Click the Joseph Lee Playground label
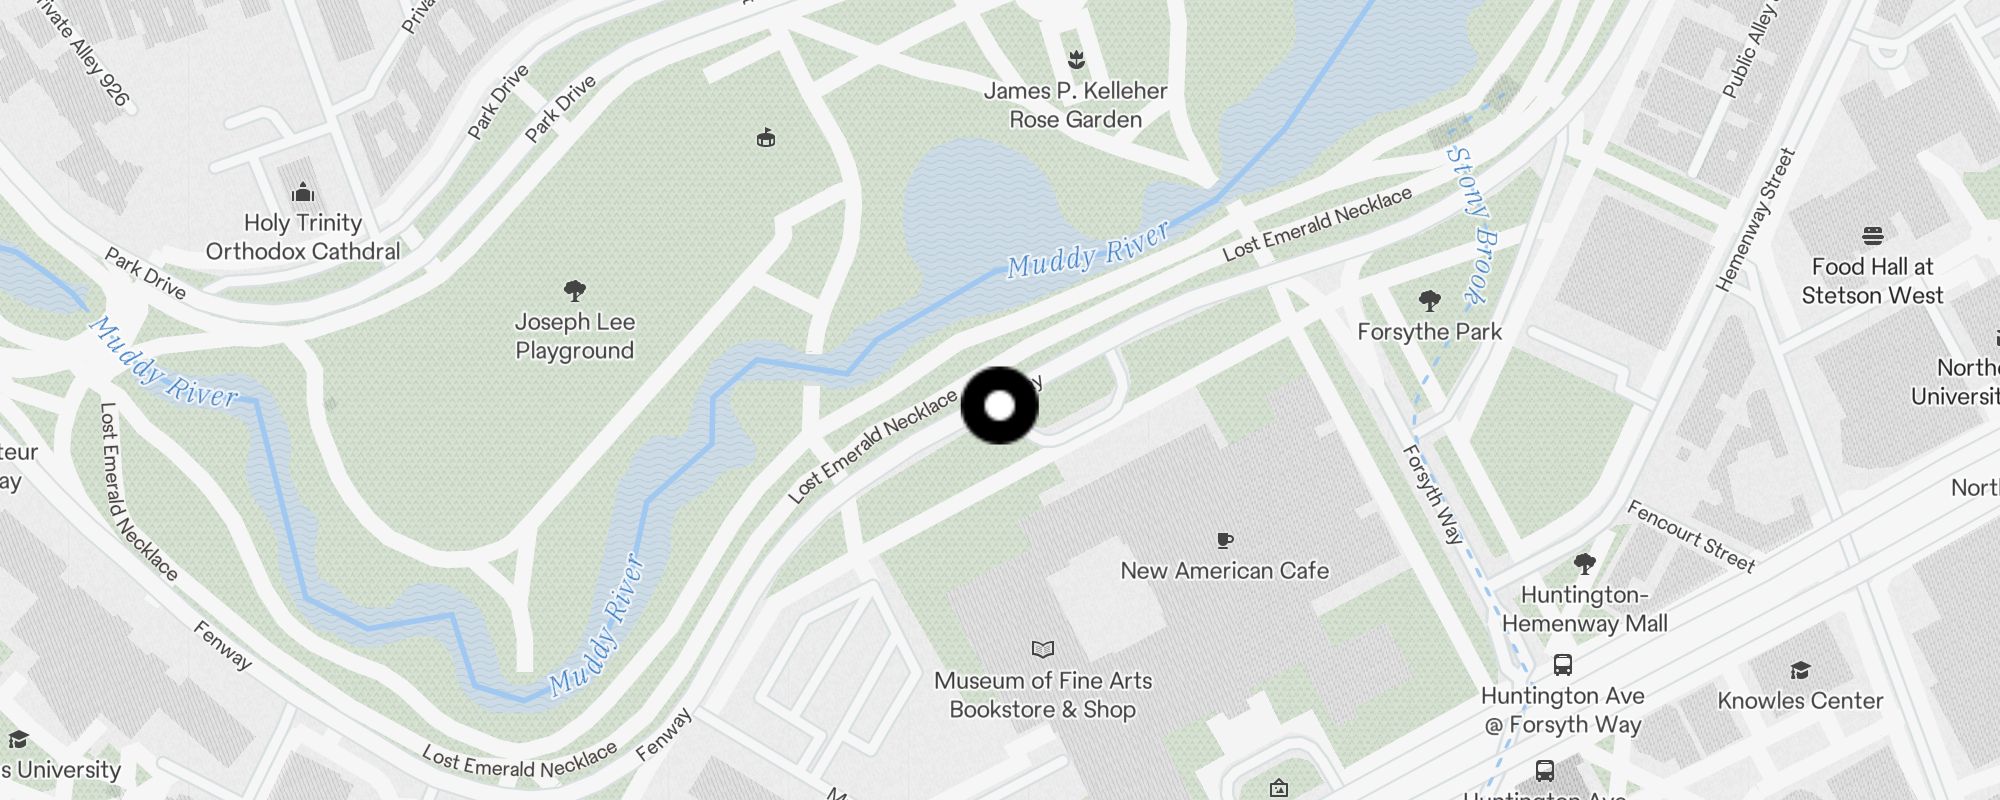 pos(575,336)
